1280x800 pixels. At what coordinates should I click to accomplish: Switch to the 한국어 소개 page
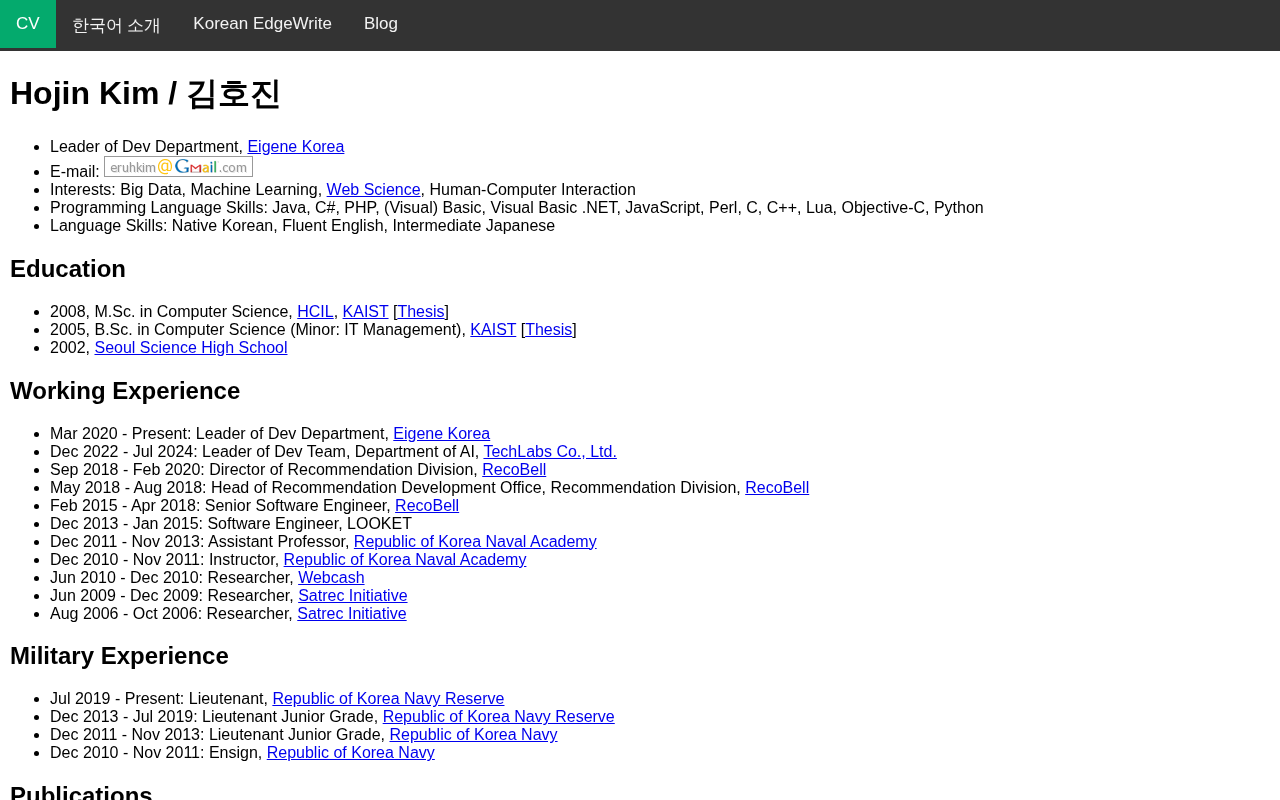116,24
